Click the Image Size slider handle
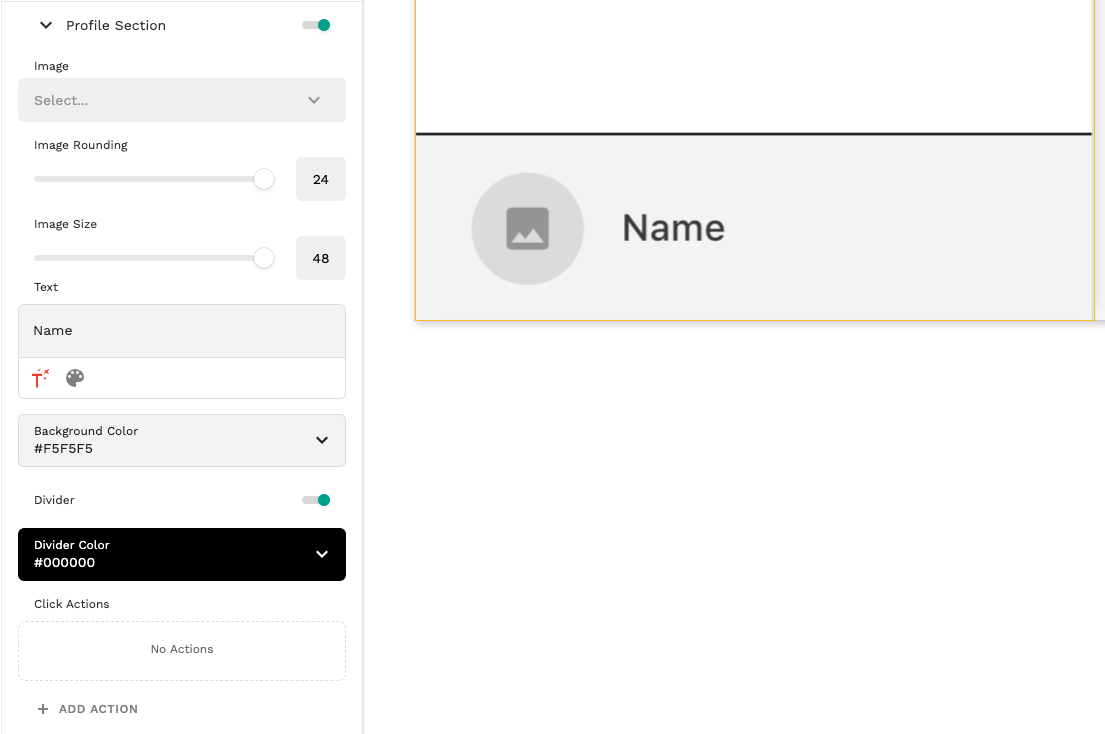This screenshot has width=1105, height=734. [263, 257]
